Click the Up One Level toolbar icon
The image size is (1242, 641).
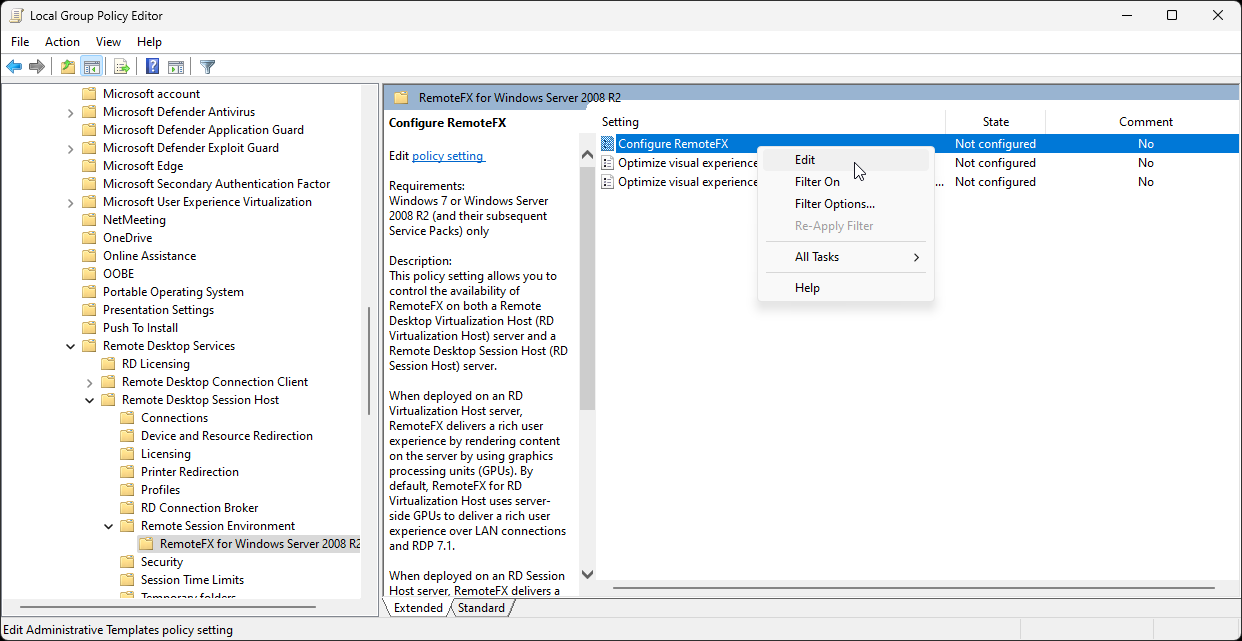(66, 66)
